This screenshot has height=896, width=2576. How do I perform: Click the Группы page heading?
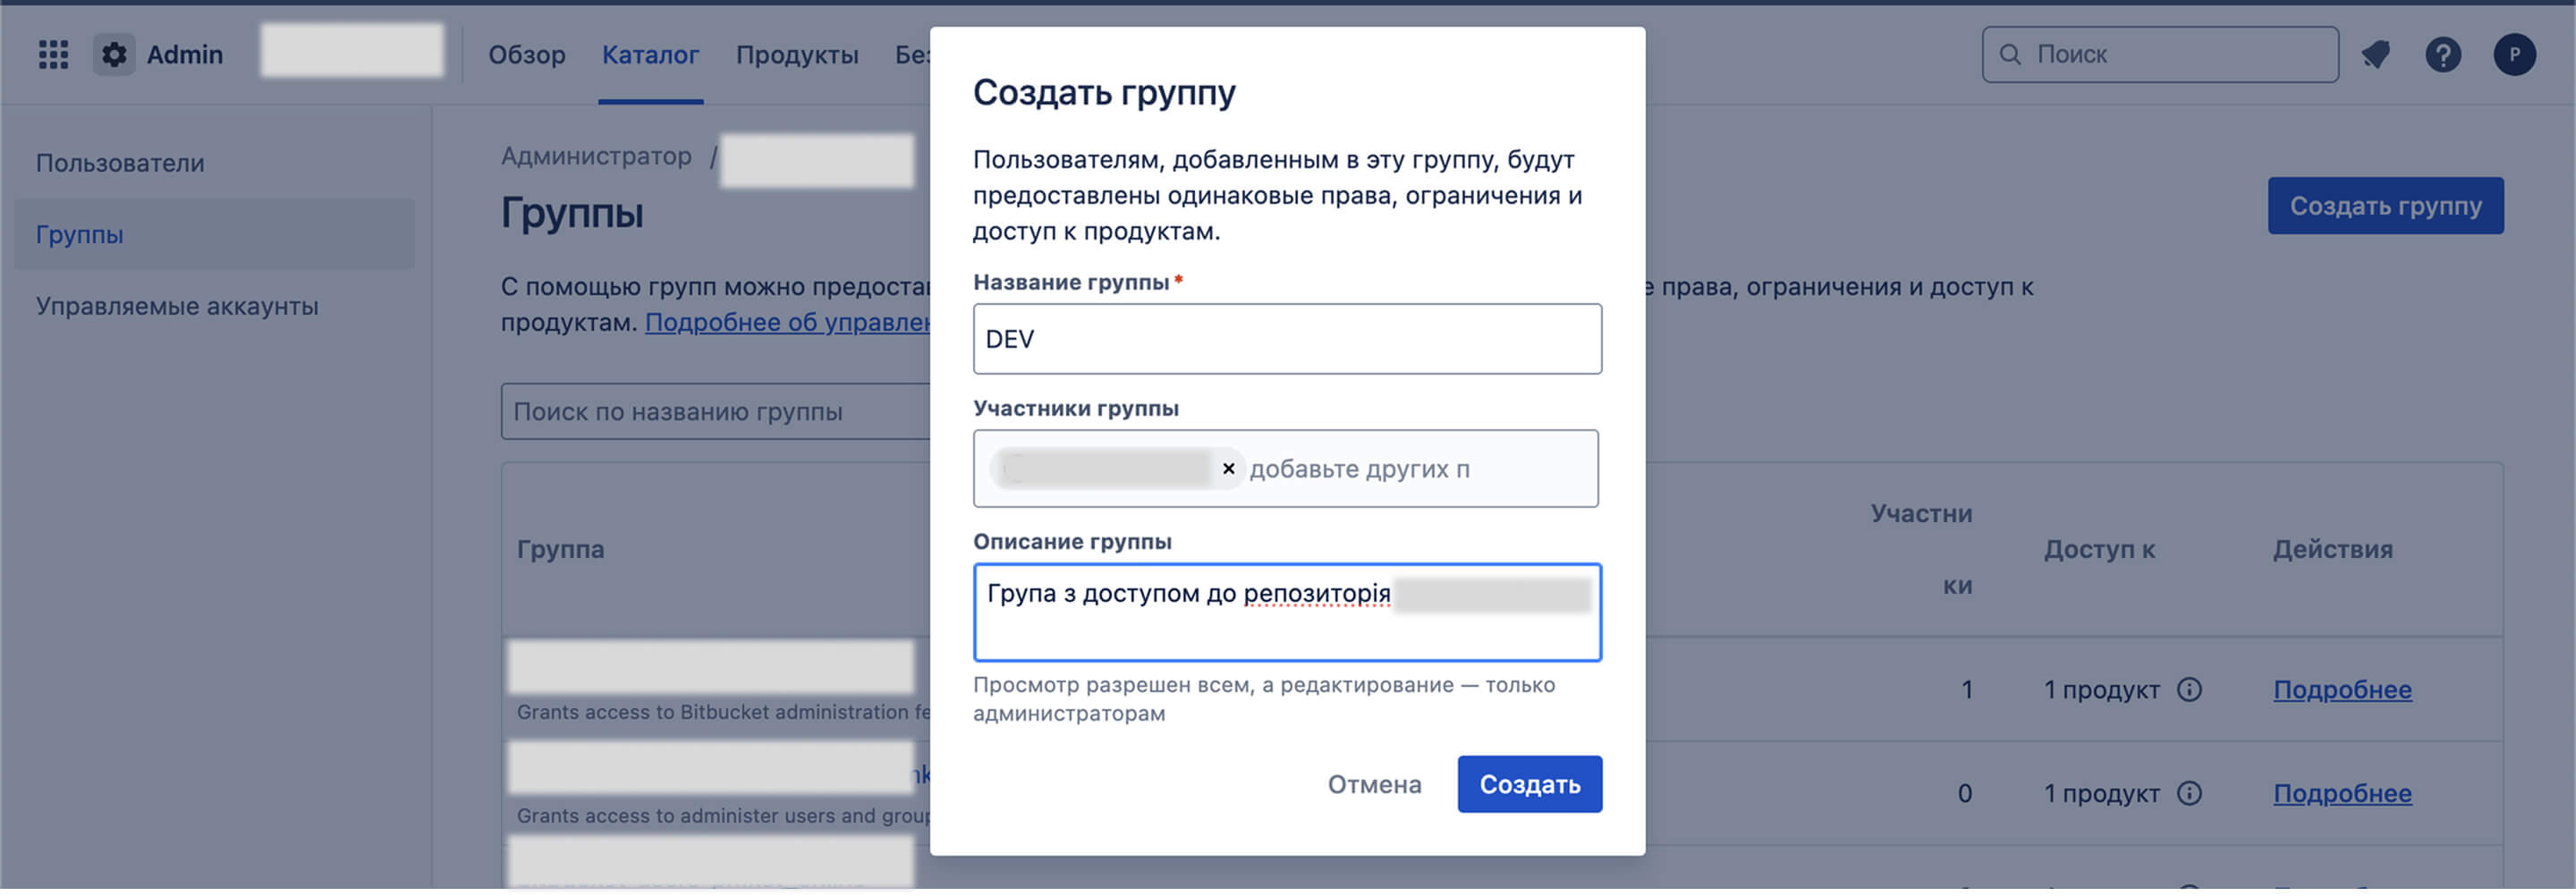[572, 213]
